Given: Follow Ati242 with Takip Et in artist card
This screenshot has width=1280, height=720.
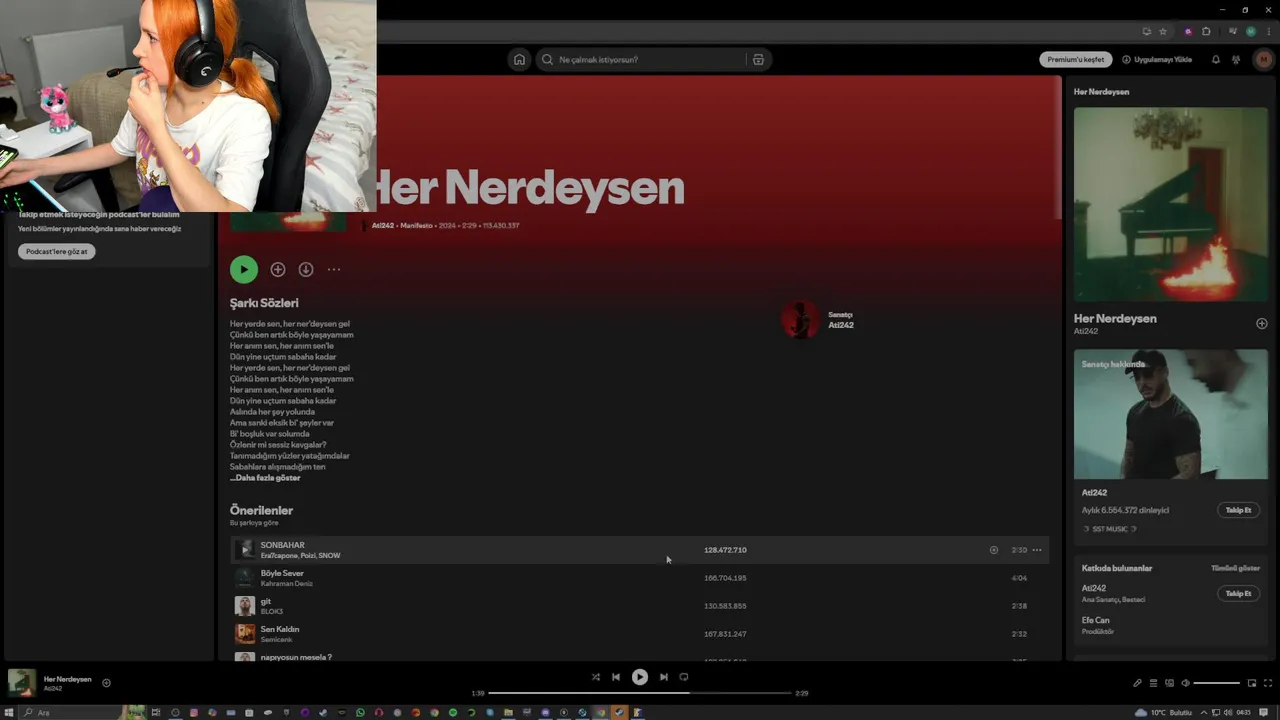Looking at the screenshot, I should click(1239, 510).
